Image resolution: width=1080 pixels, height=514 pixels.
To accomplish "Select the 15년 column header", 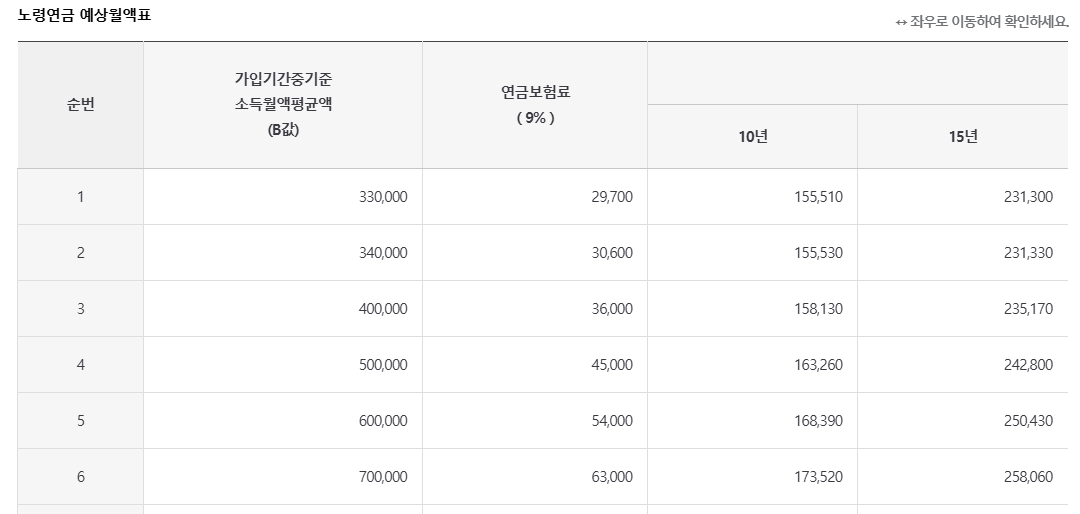I will click(963, 136).
